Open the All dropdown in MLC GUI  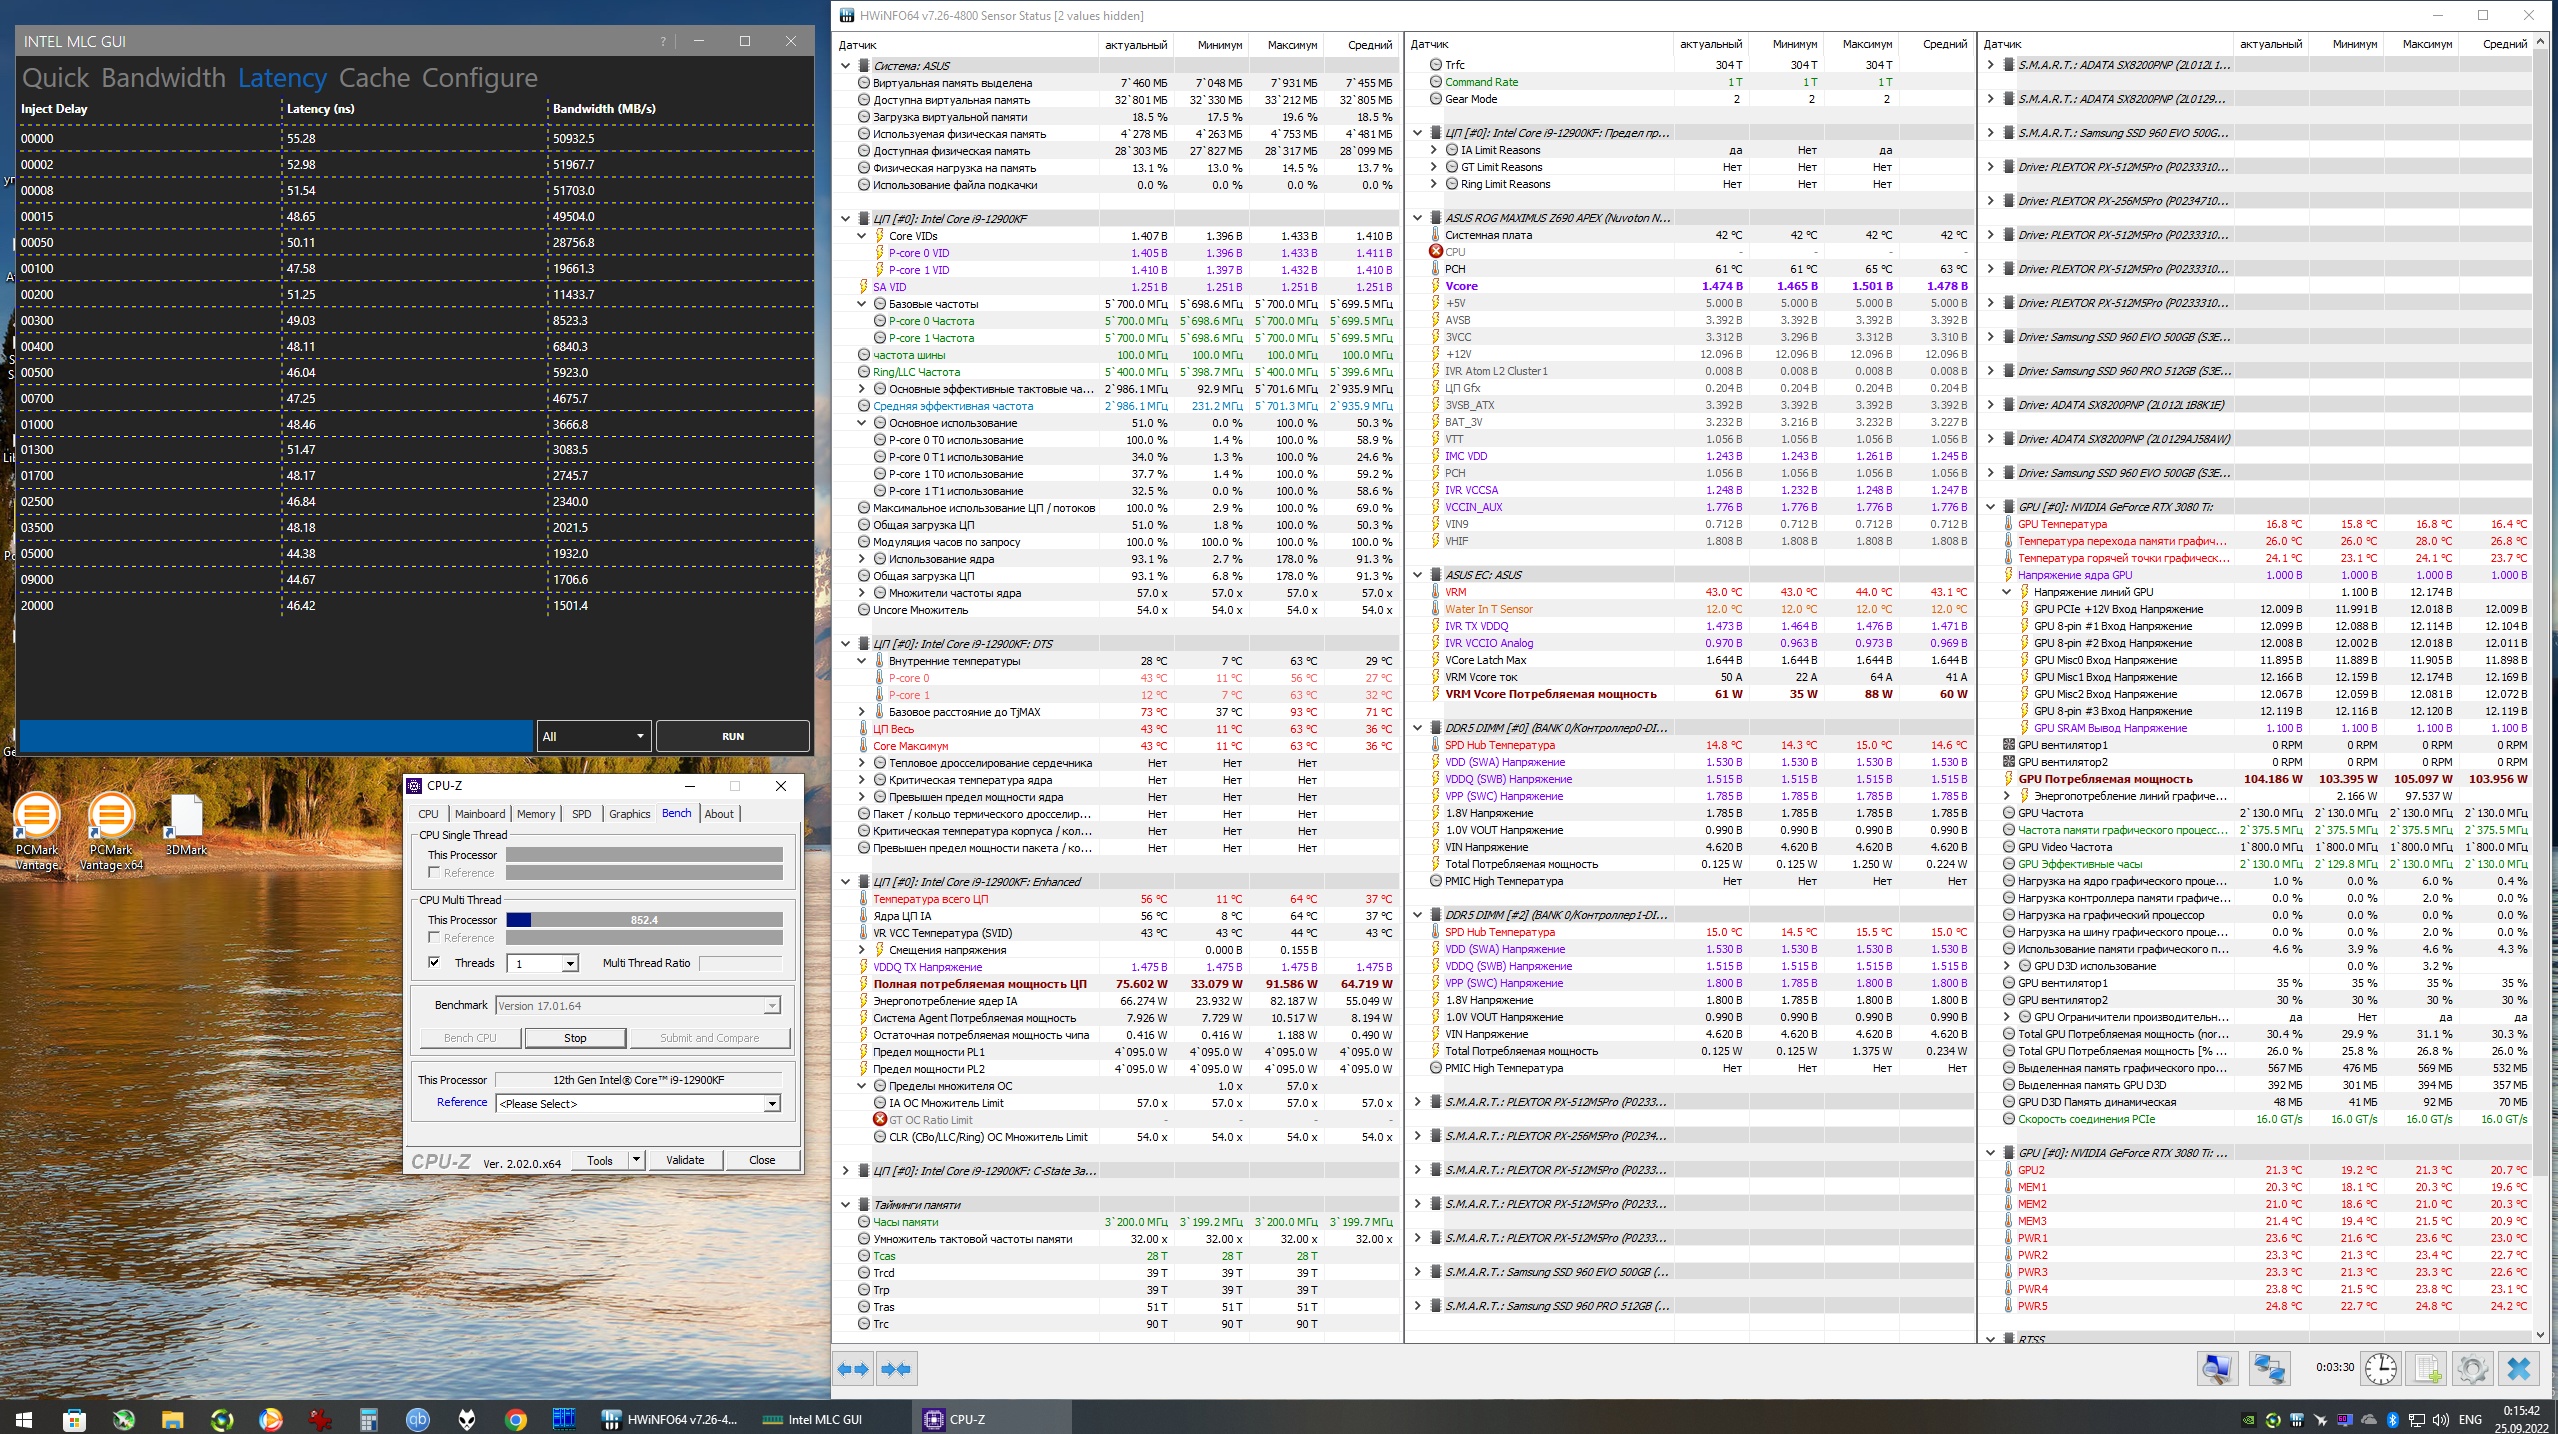coord(594,736)
